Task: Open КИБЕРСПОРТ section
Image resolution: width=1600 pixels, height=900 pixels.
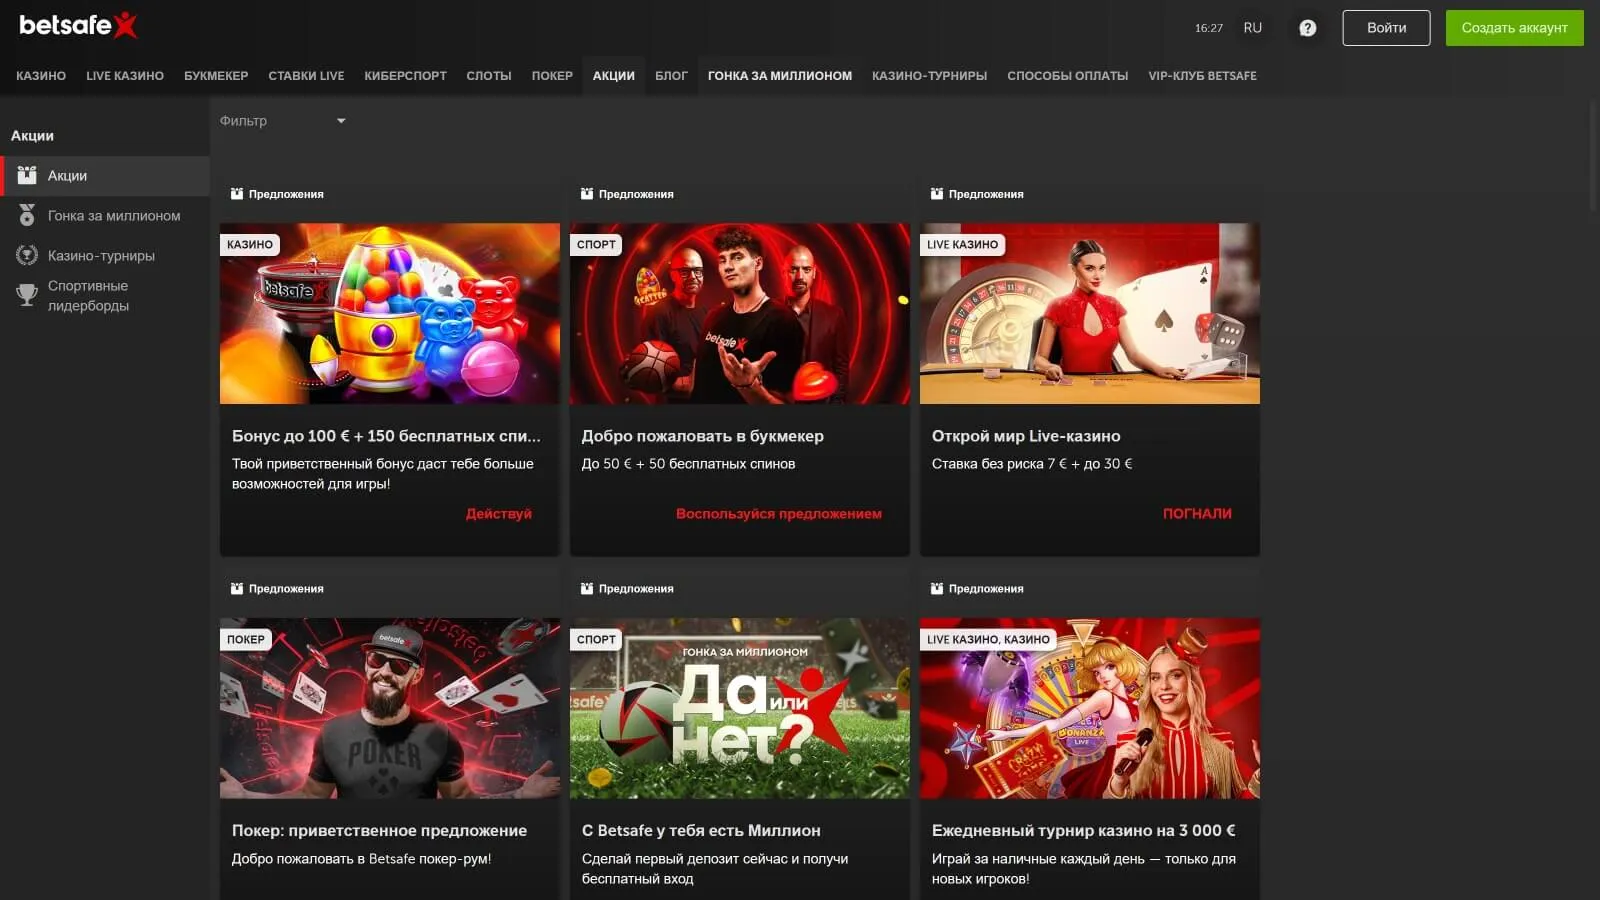Action: coord(405,76)
